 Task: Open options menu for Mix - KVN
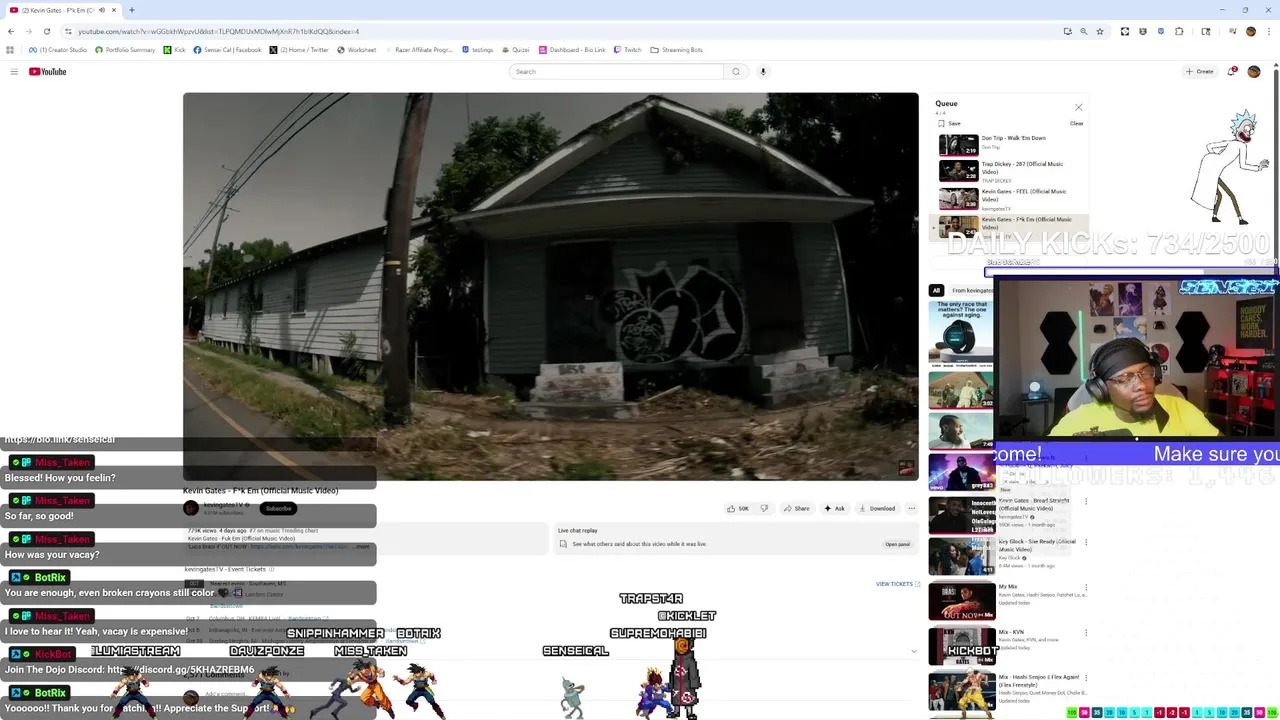[1086, 633]
